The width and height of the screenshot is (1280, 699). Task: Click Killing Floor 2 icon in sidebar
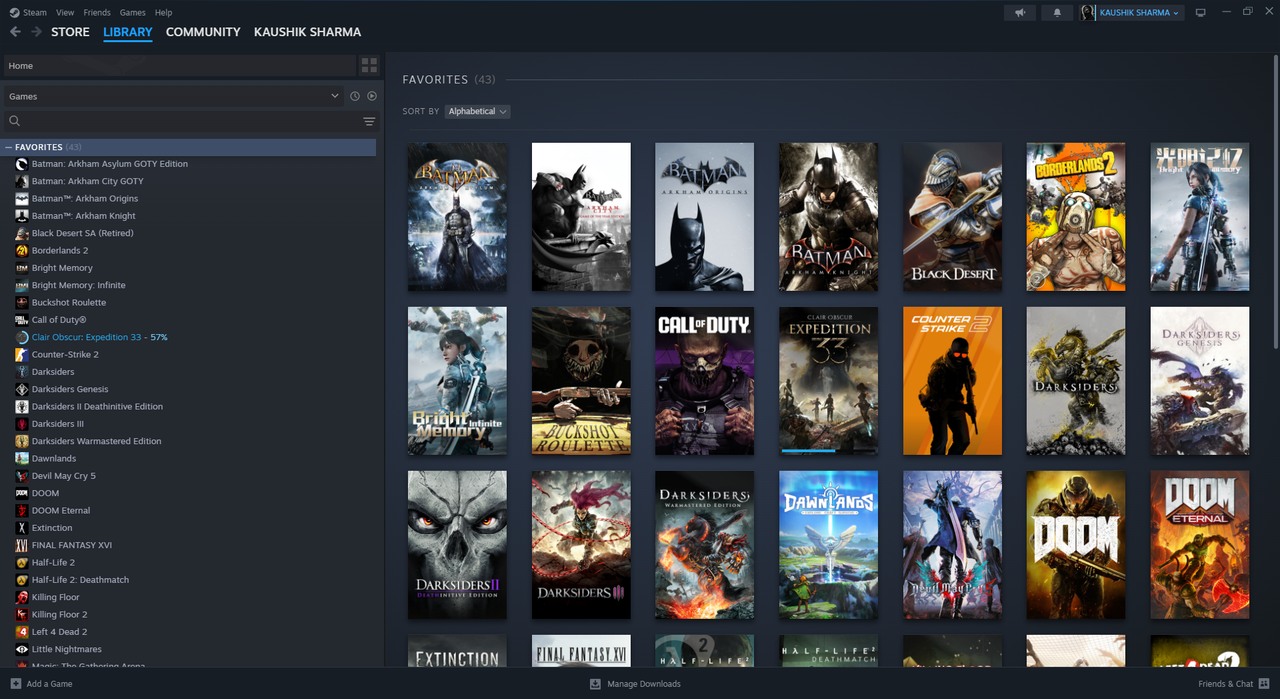click(22, 615)
